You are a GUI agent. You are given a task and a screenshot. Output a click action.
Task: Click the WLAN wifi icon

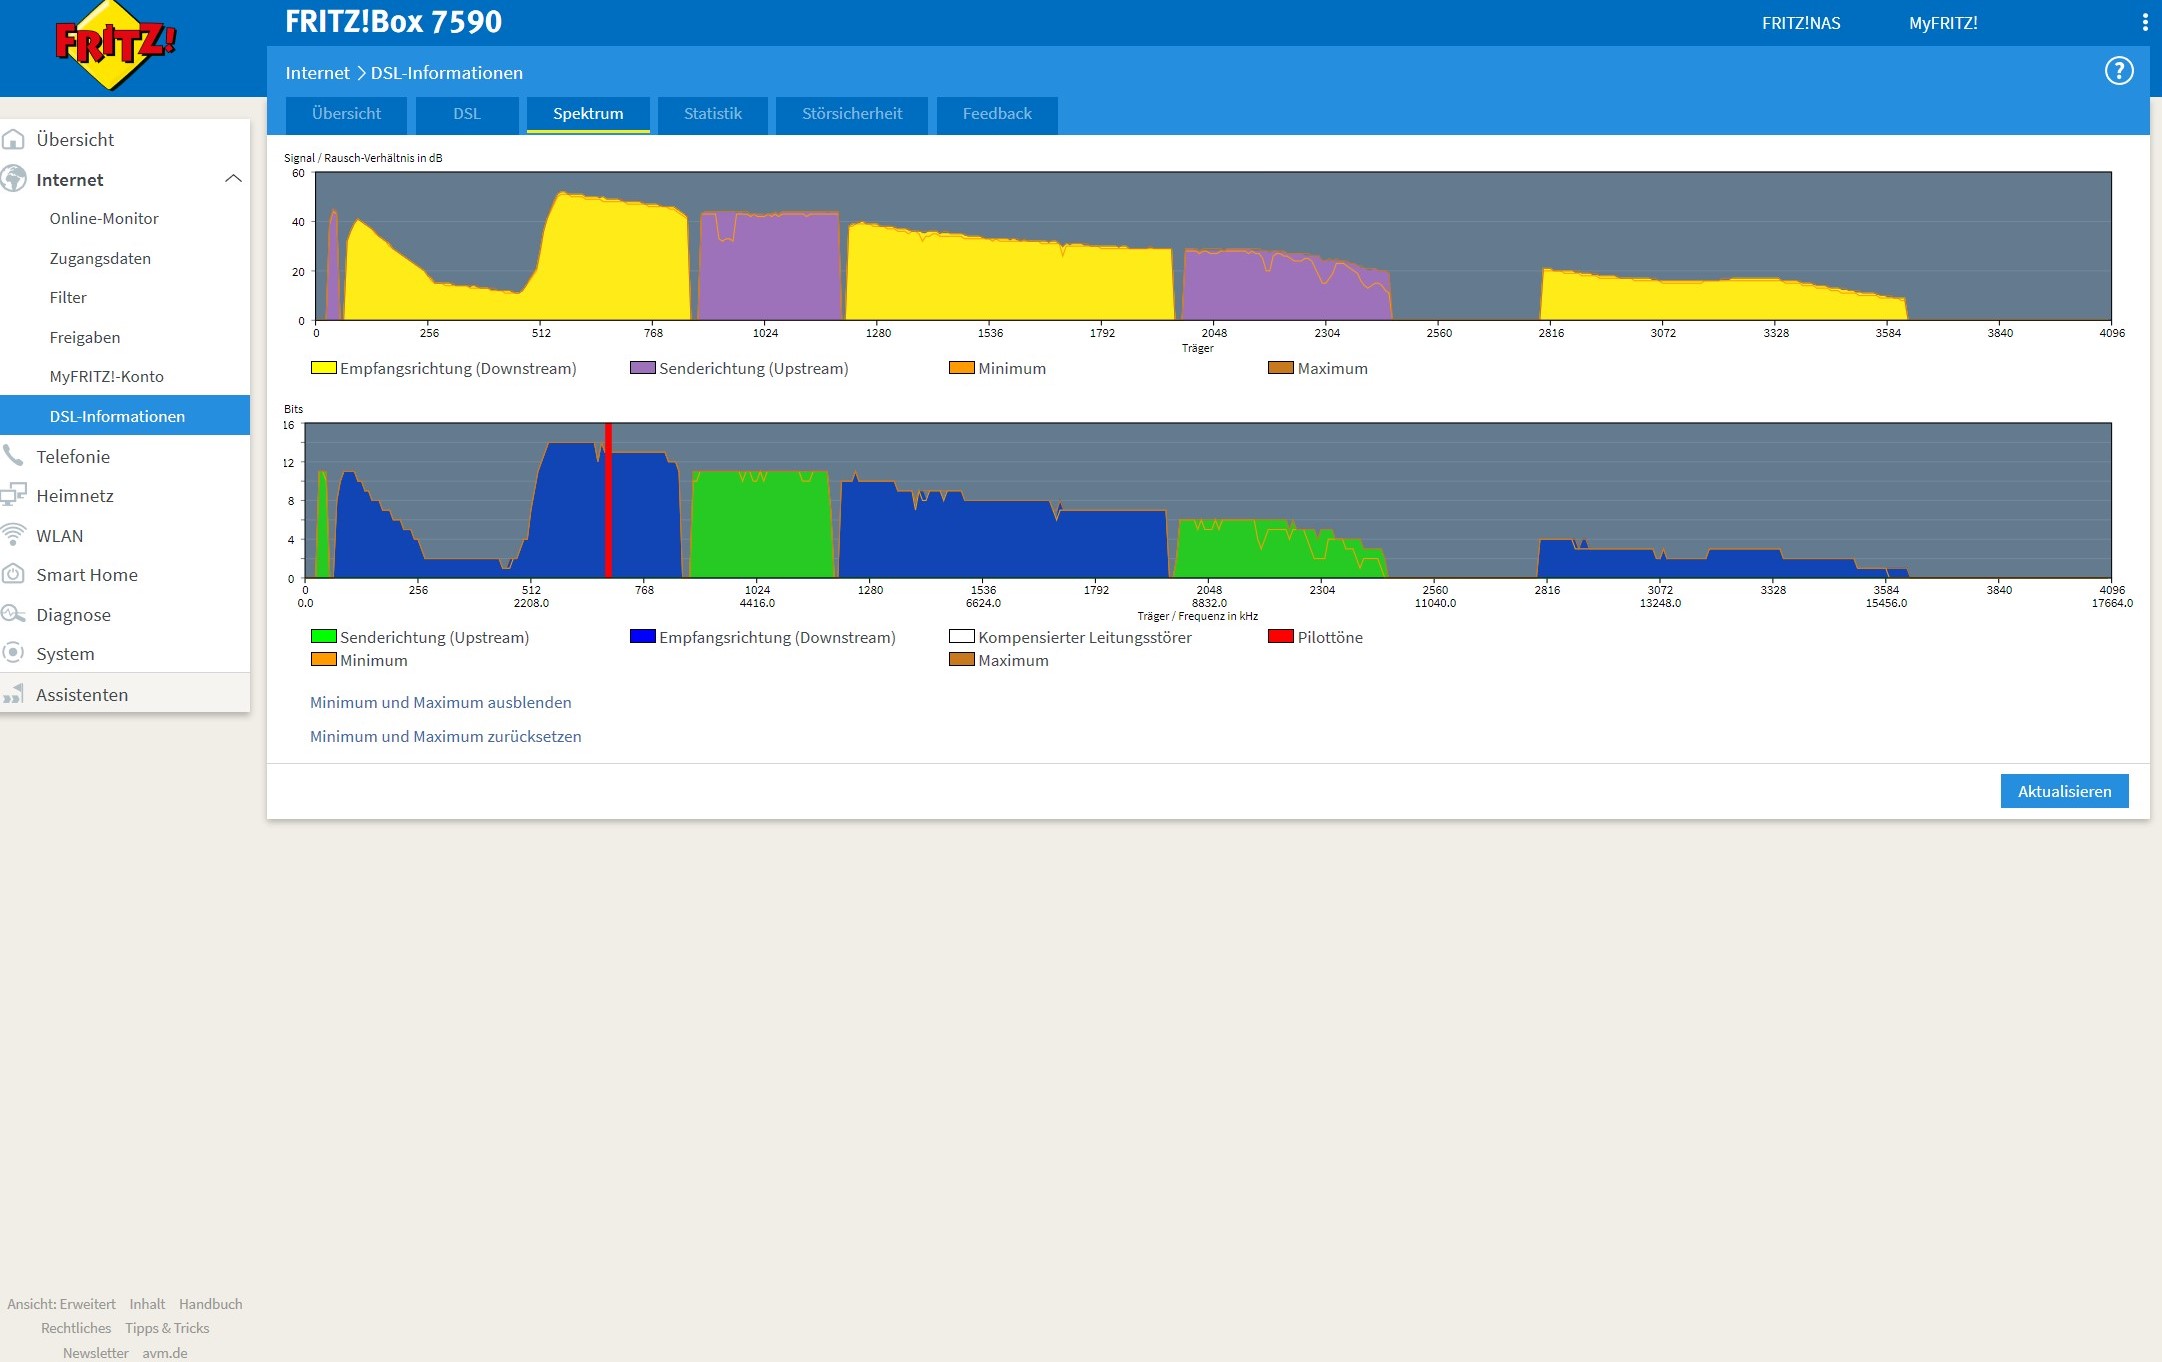(x=13, y=535)
